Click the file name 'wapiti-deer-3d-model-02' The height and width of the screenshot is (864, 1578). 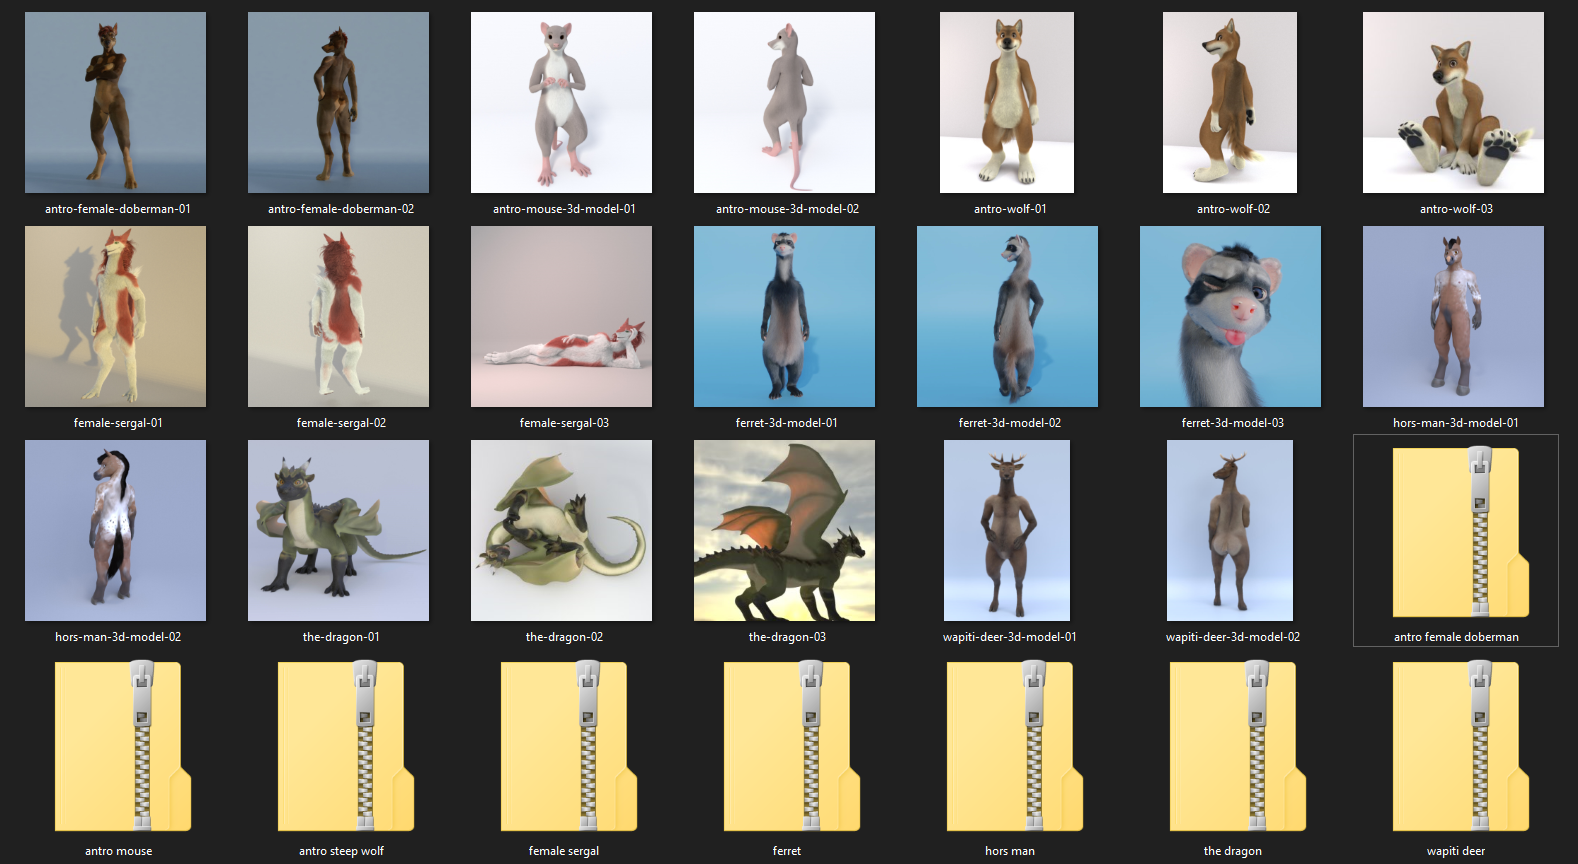click(1233, 637)
